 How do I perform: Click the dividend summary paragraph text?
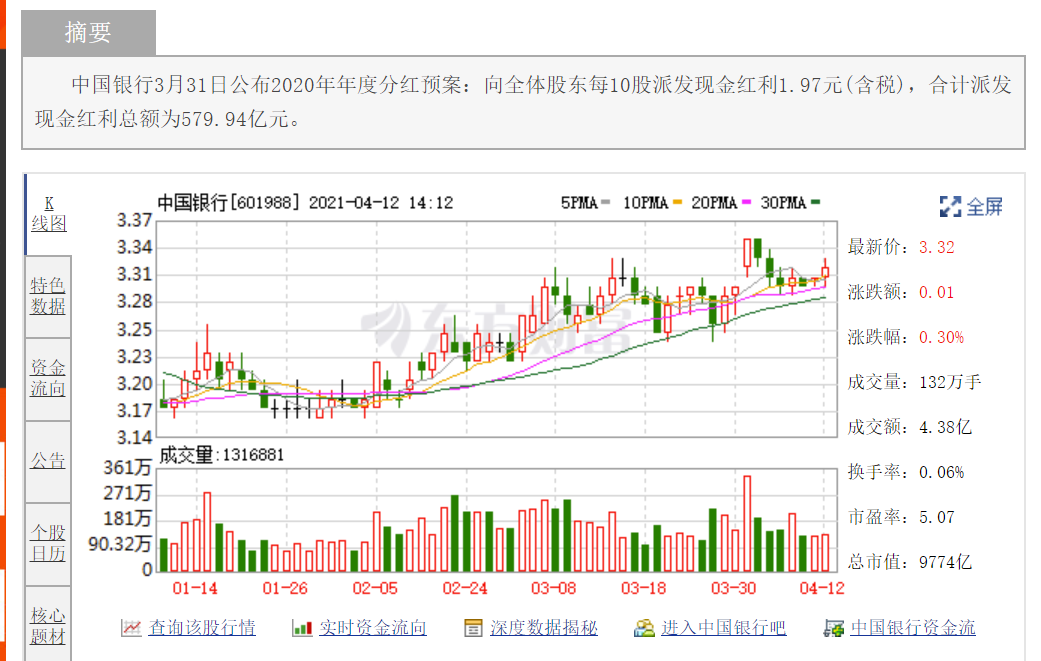point(523,102)
